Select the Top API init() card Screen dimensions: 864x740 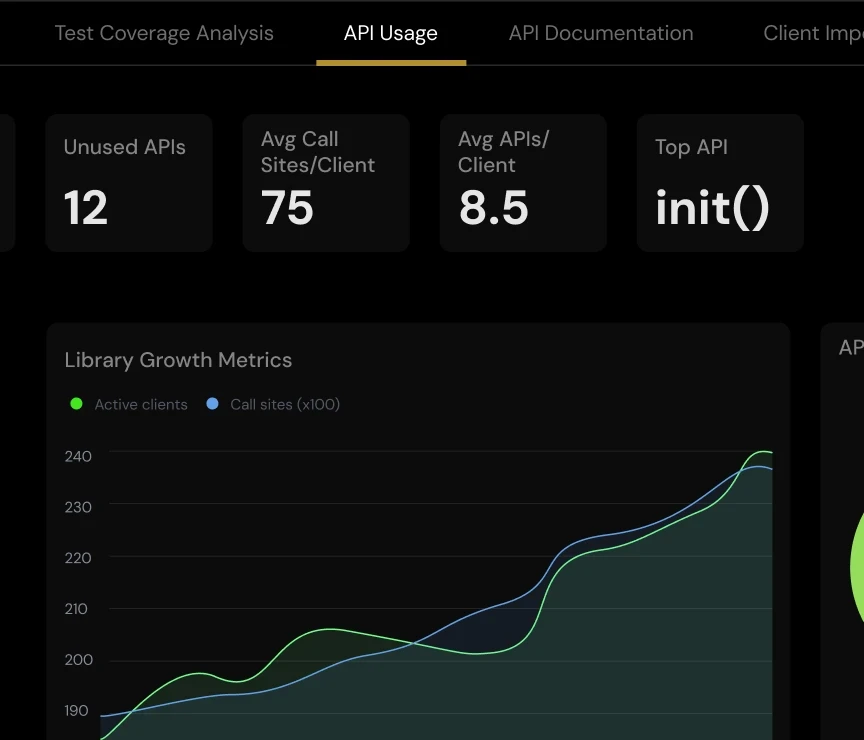719,182
